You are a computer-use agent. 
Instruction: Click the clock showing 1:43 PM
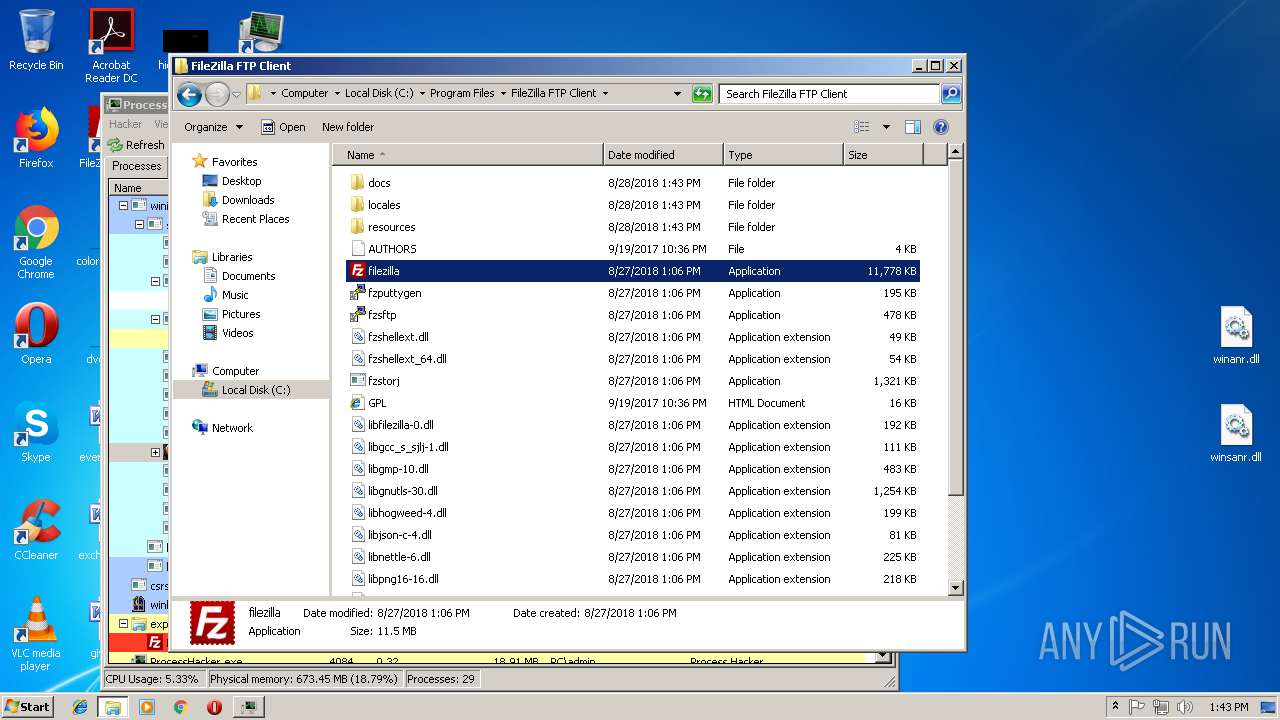coord(1228,706)
